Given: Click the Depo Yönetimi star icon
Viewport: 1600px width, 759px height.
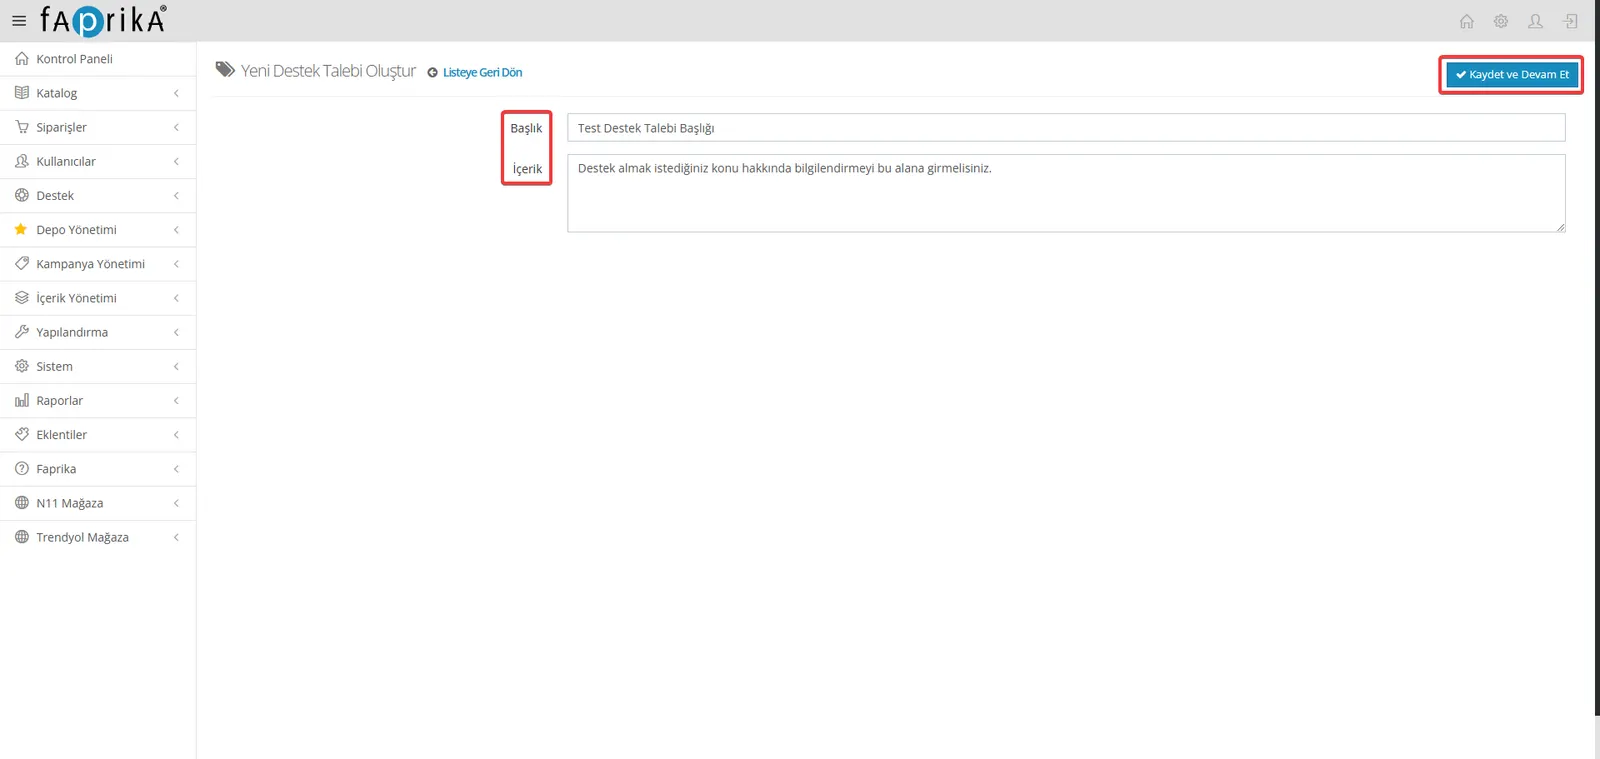Looking at the screenshot, I should [x=21, y=229].
